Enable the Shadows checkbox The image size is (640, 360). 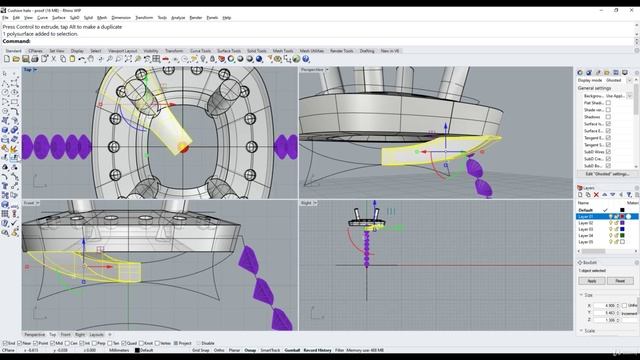(x=608, y=117)
